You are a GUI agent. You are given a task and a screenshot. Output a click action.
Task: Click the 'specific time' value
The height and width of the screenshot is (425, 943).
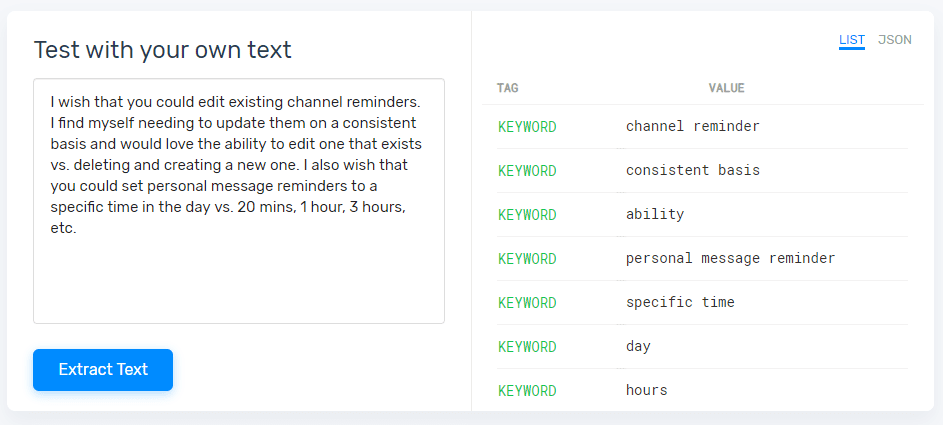tap(680, 303)
